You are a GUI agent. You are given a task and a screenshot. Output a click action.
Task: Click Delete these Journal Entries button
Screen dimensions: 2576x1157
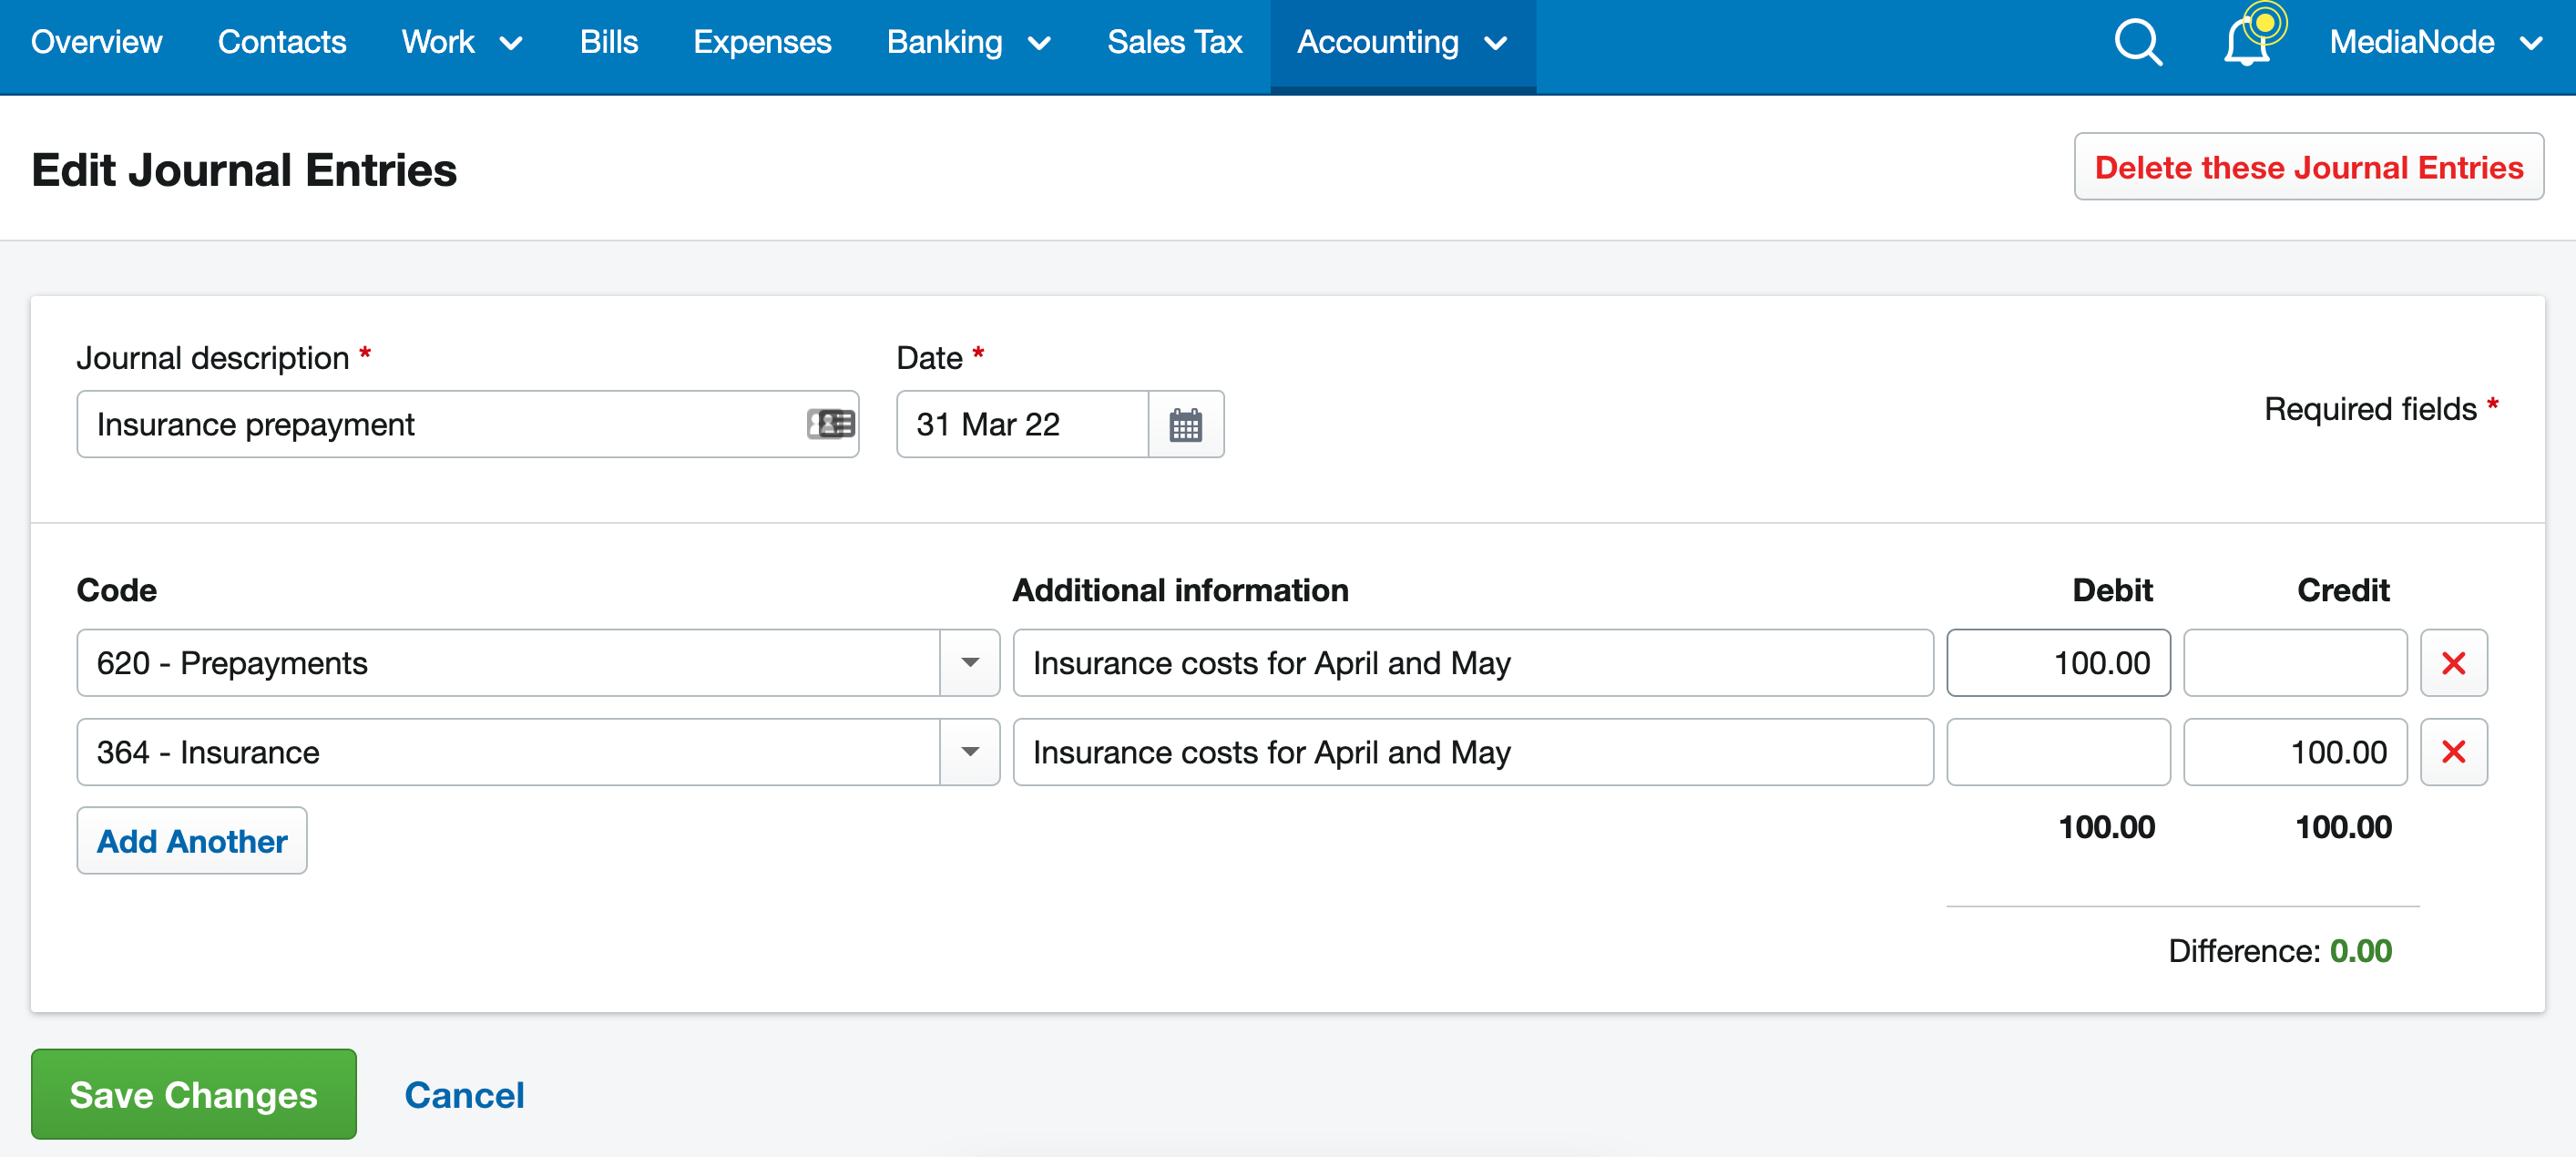click(2308, 167)
